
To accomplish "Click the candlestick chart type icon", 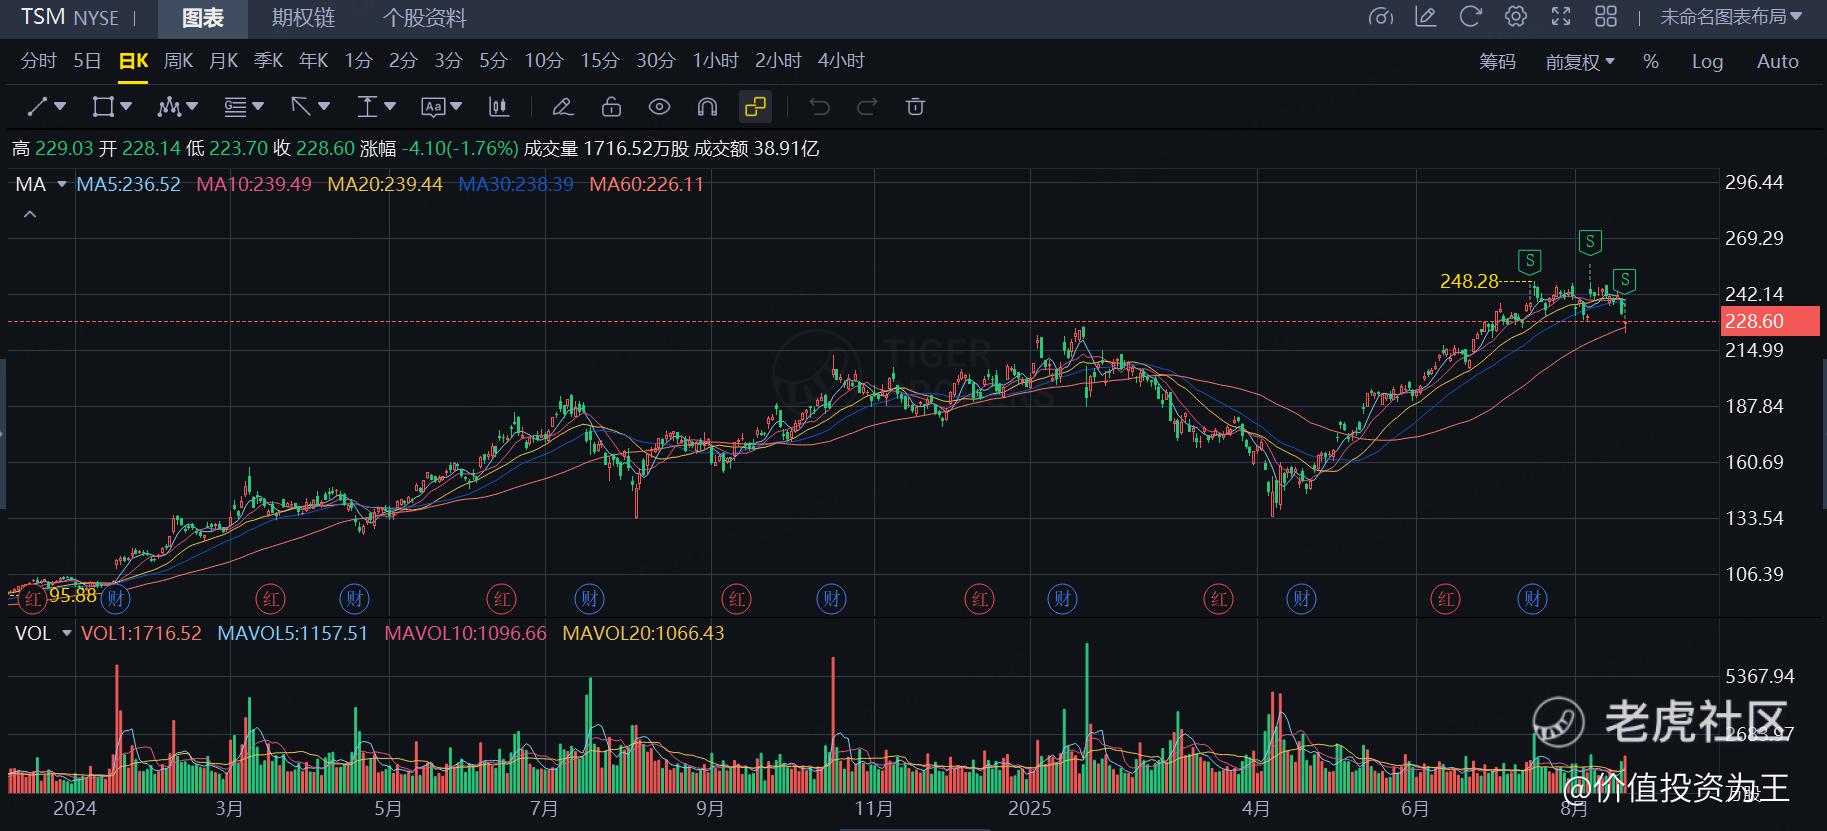I will point(498,107).
